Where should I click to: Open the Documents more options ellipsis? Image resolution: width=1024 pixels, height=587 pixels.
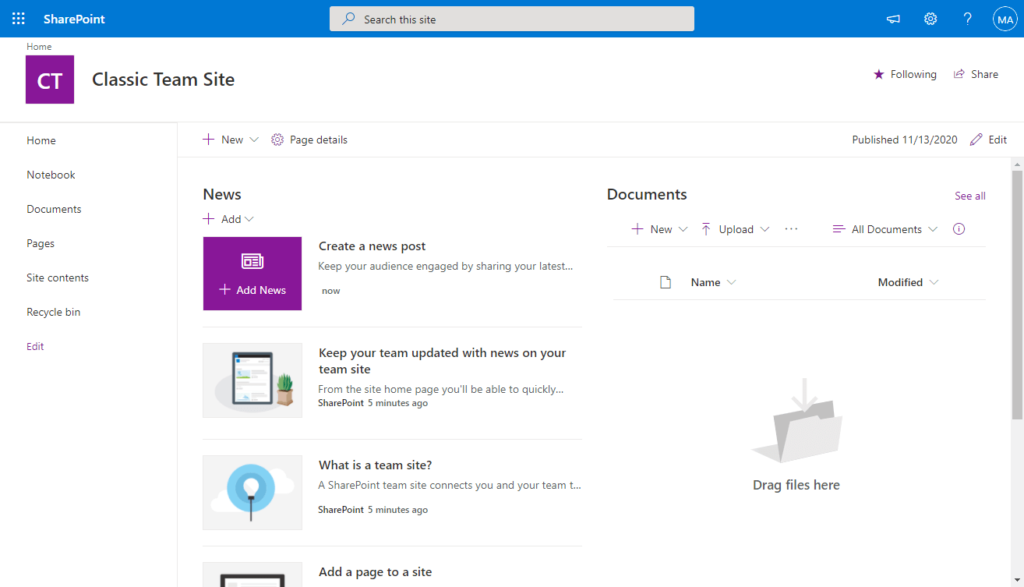[791, 229]
